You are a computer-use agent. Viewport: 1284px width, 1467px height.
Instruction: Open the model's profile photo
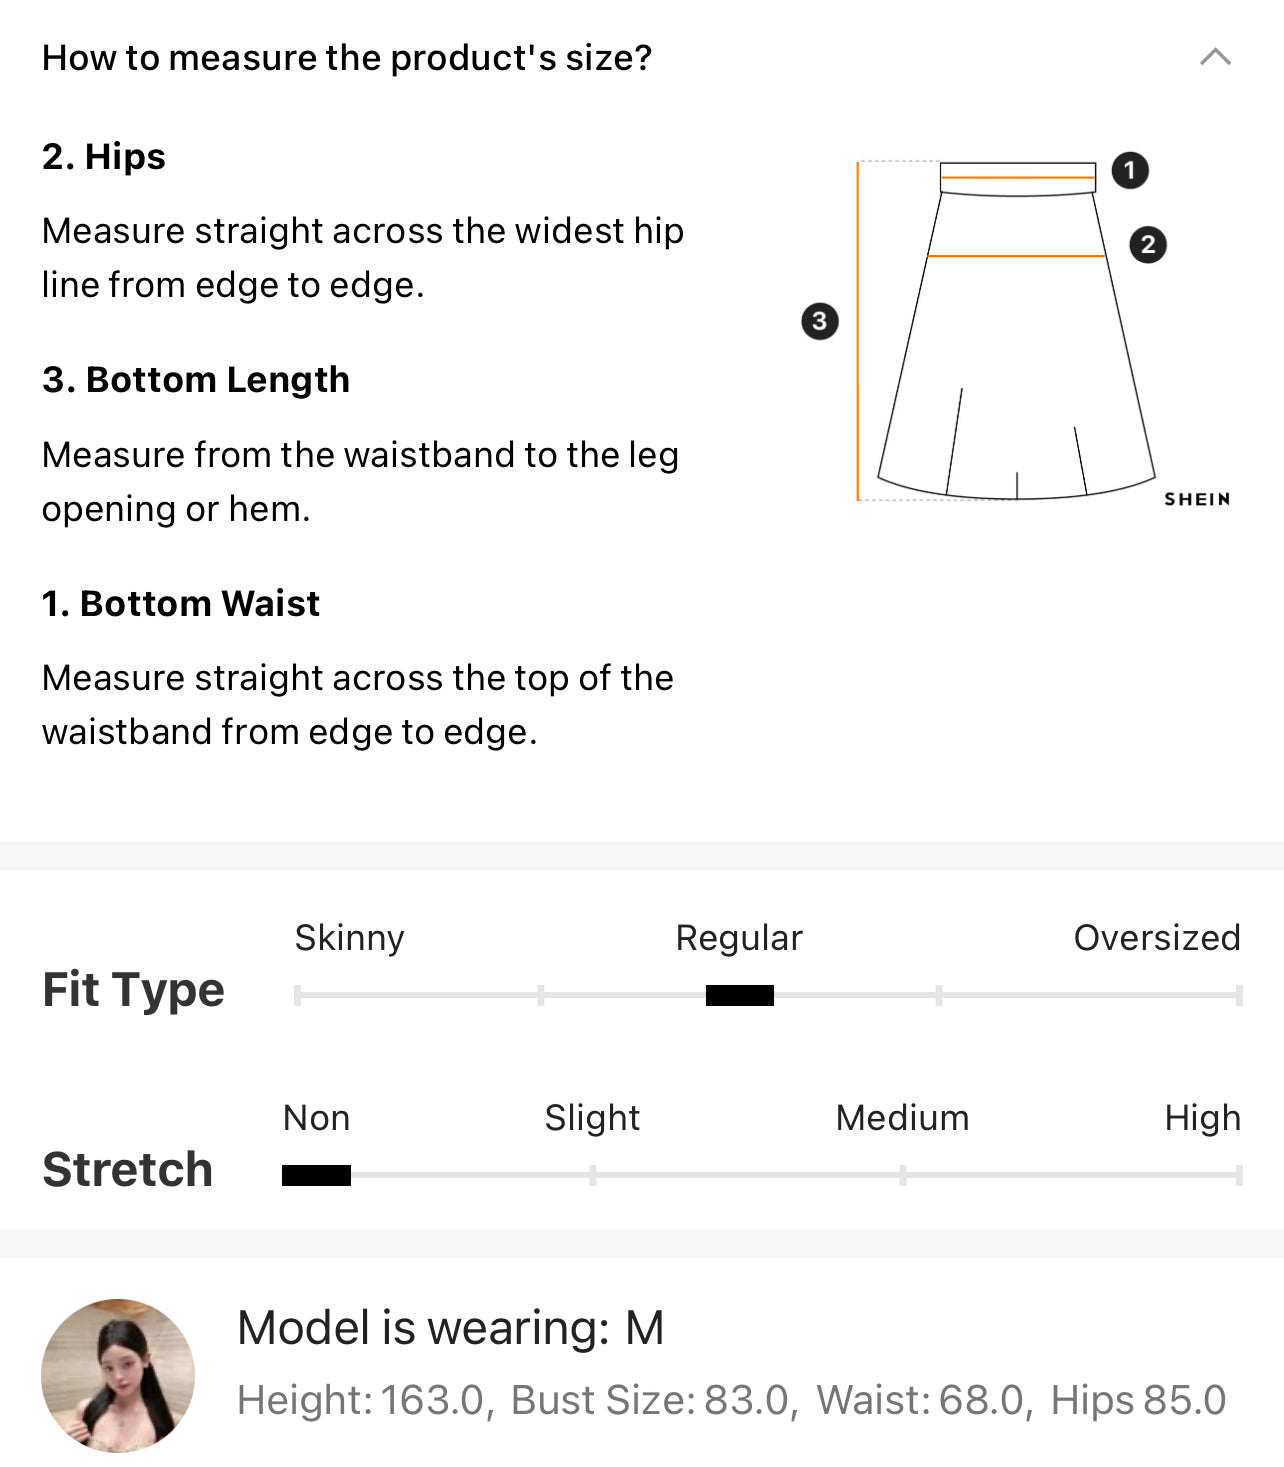[x=118, y=1375]
